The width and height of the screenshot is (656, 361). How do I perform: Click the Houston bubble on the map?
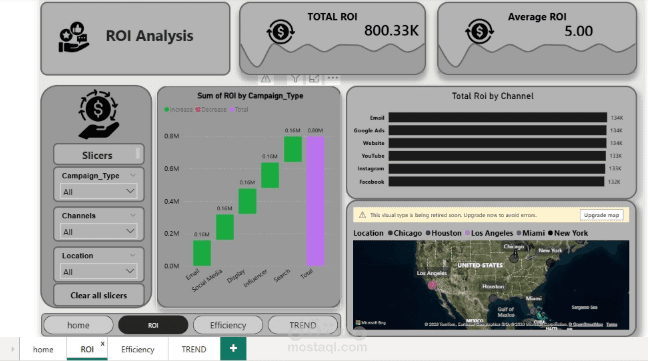[x=493, y=299]
